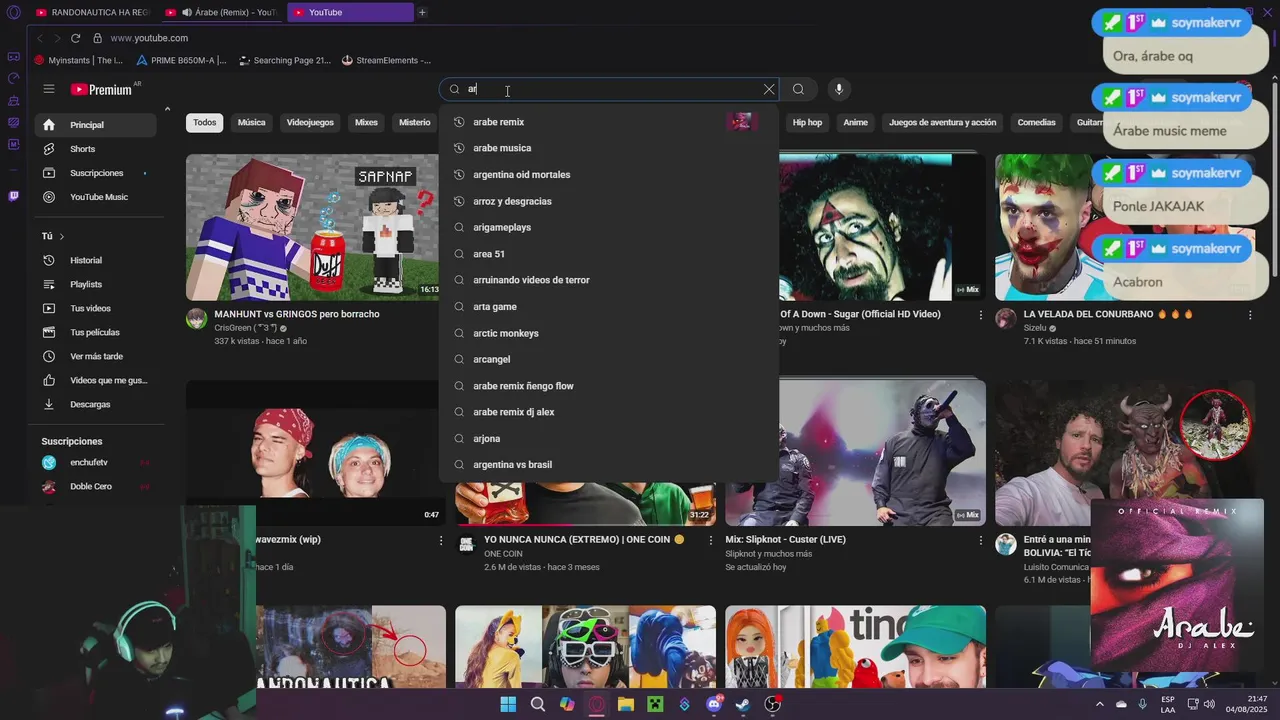Start voice search with microphone

[839, 89]
